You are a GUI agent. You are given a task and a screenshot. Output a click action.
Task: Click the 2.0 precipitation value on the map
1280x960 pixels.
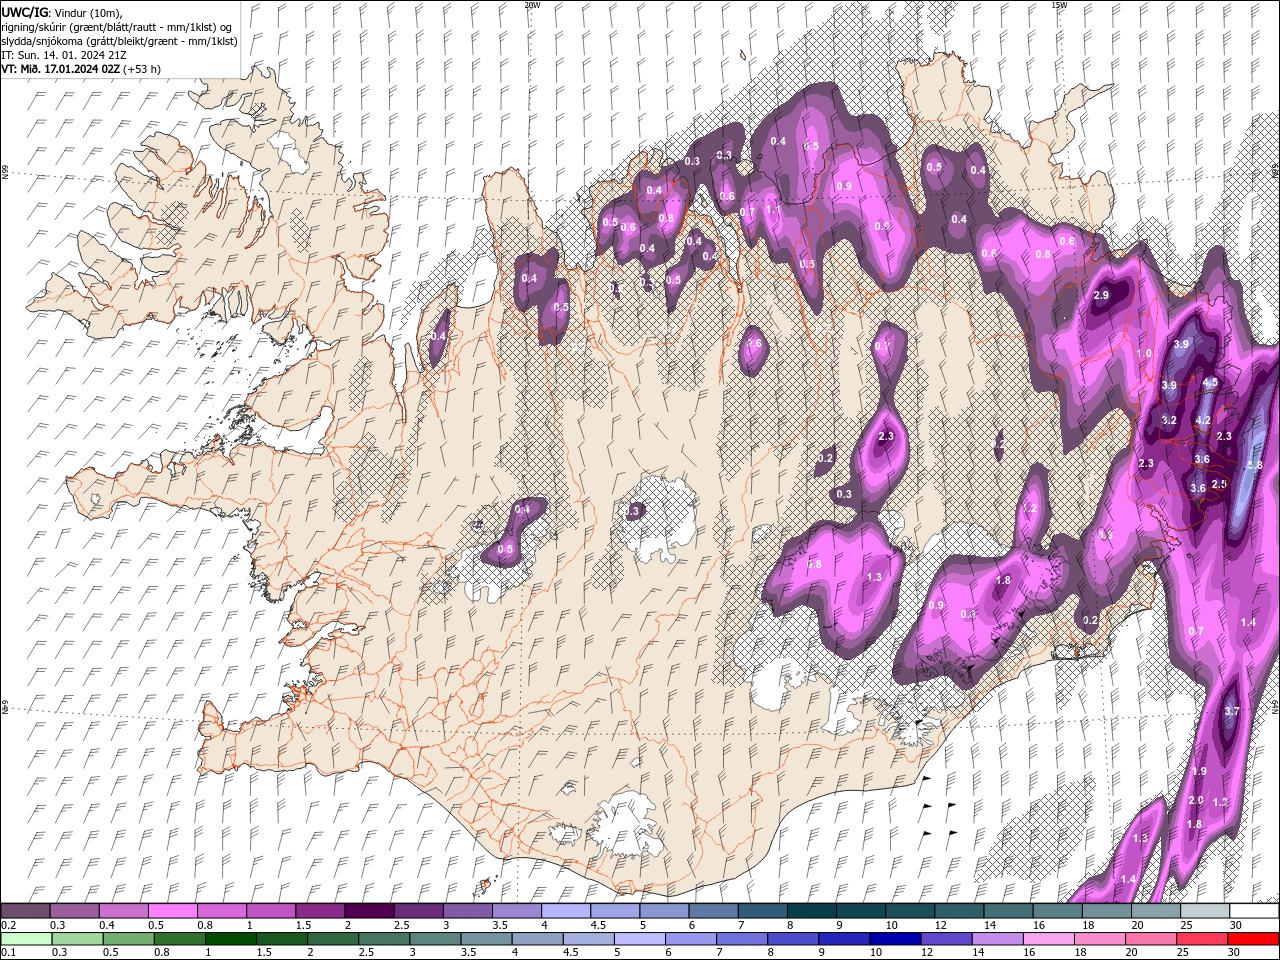point(1195,800)
